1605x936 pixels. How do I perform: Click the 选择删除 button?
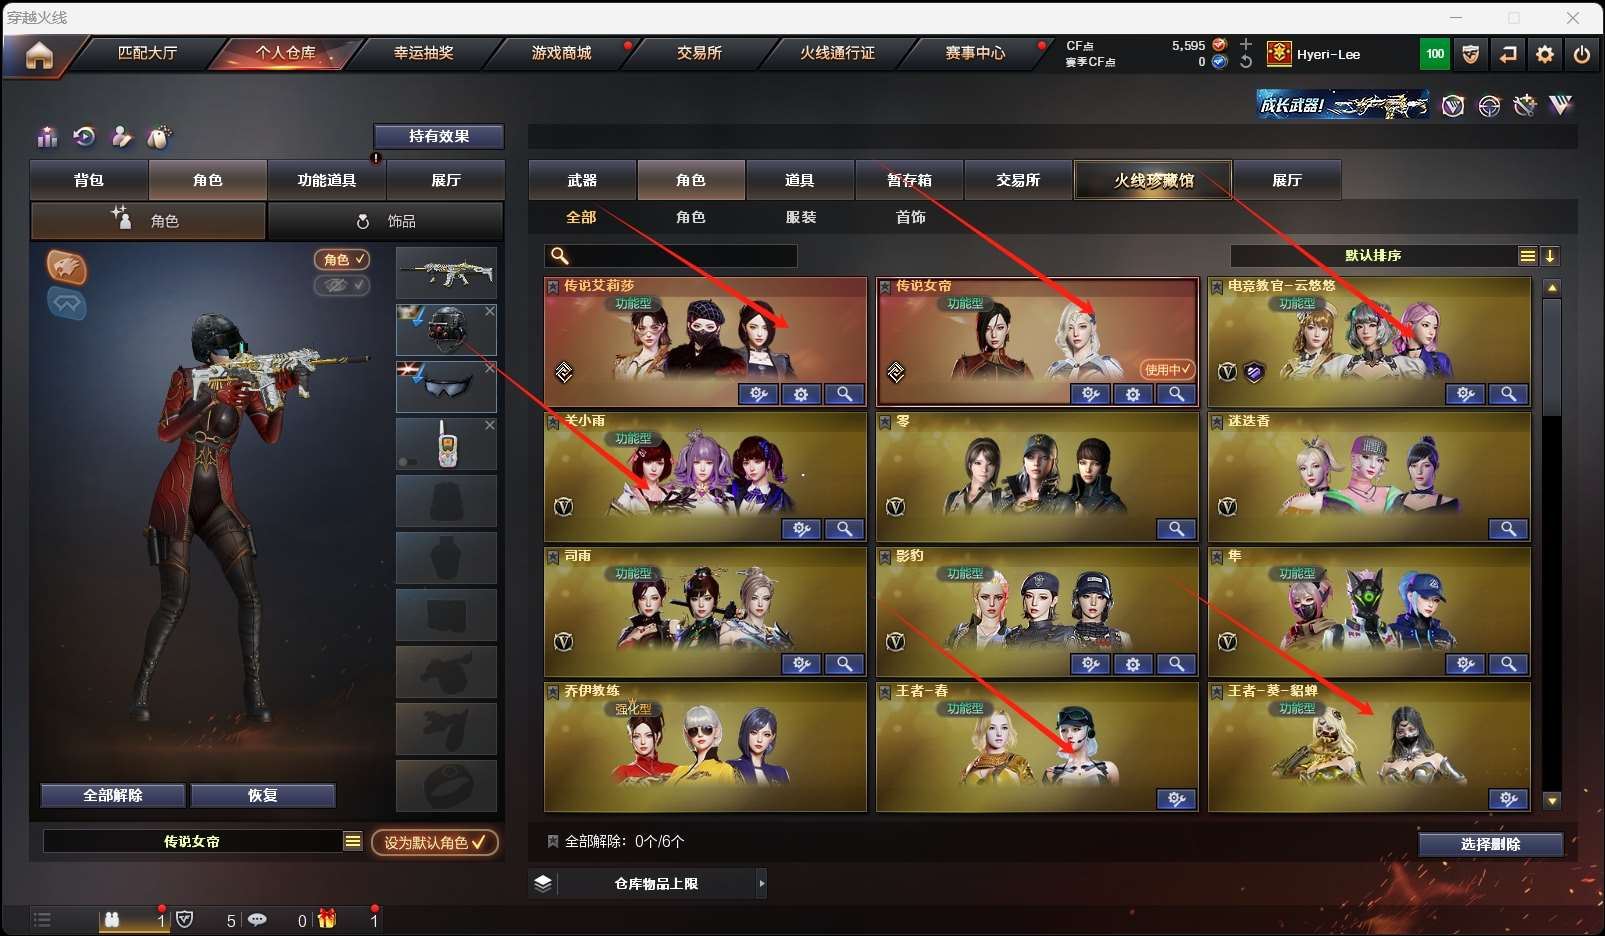(x=1490, y=844)
